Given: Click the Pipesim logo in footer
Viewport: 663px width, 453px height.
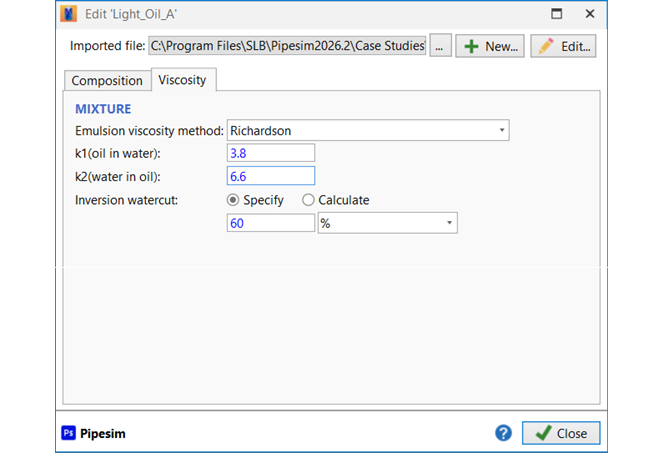Looking at the screenshot, I should pos(93,433).
